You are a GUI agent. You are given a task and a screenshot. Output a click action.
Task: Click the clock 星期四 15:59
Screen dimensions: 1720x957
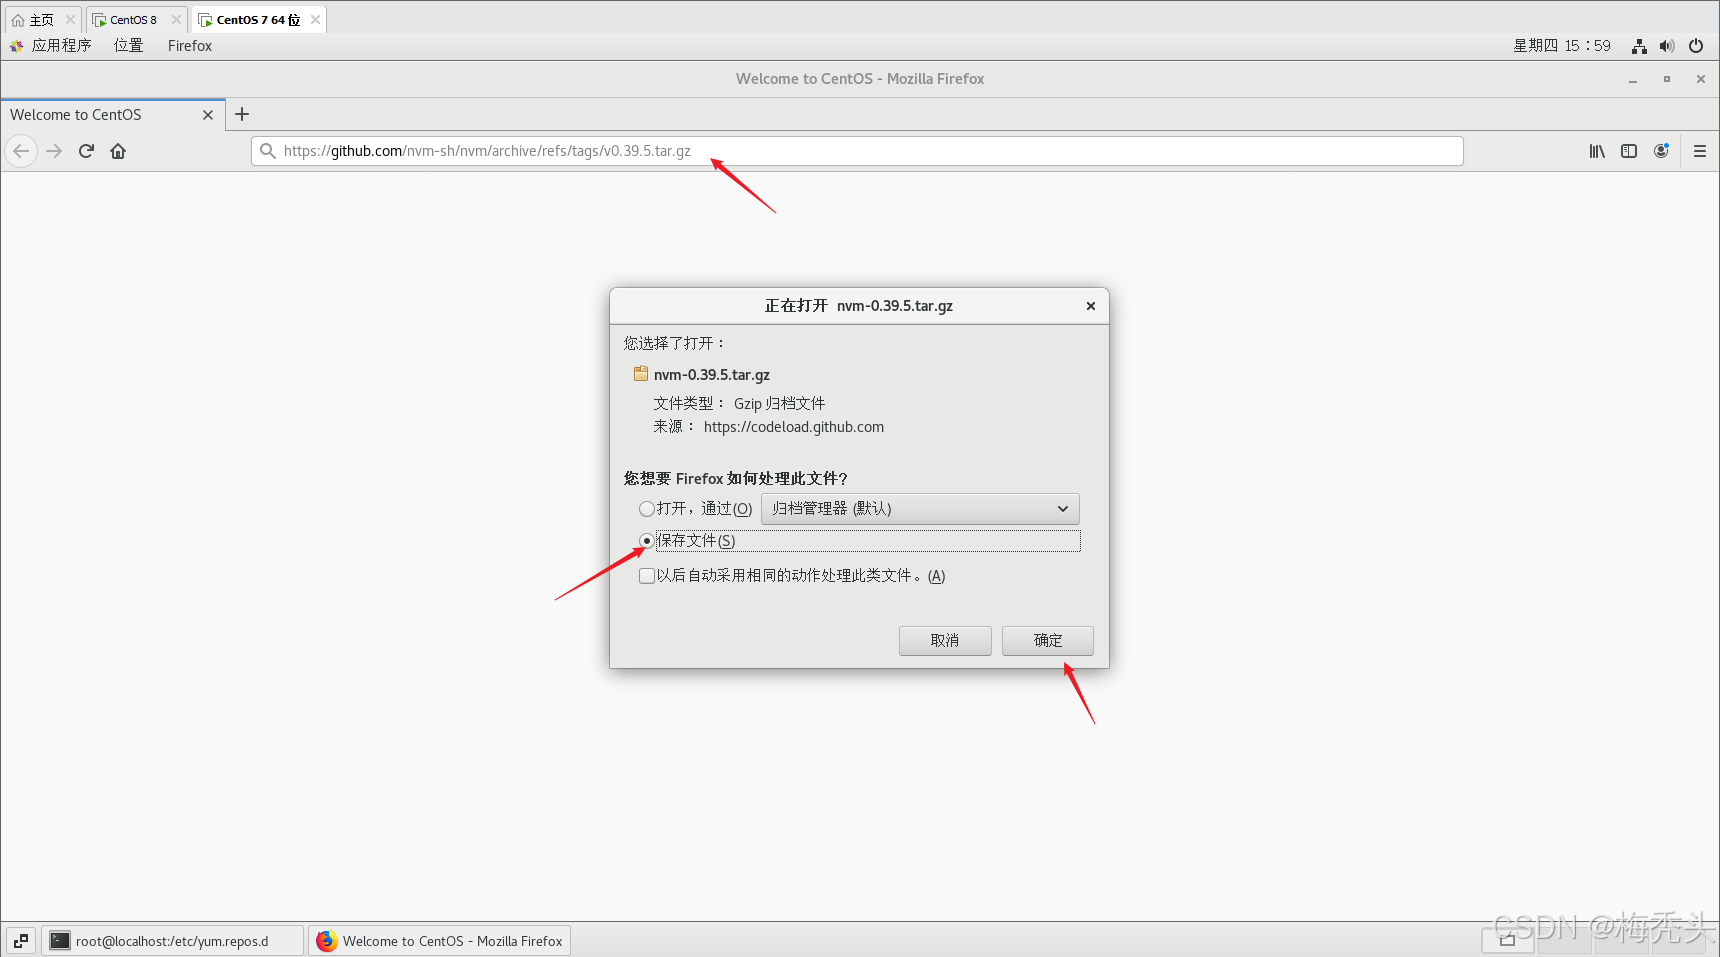point(1561,46)
